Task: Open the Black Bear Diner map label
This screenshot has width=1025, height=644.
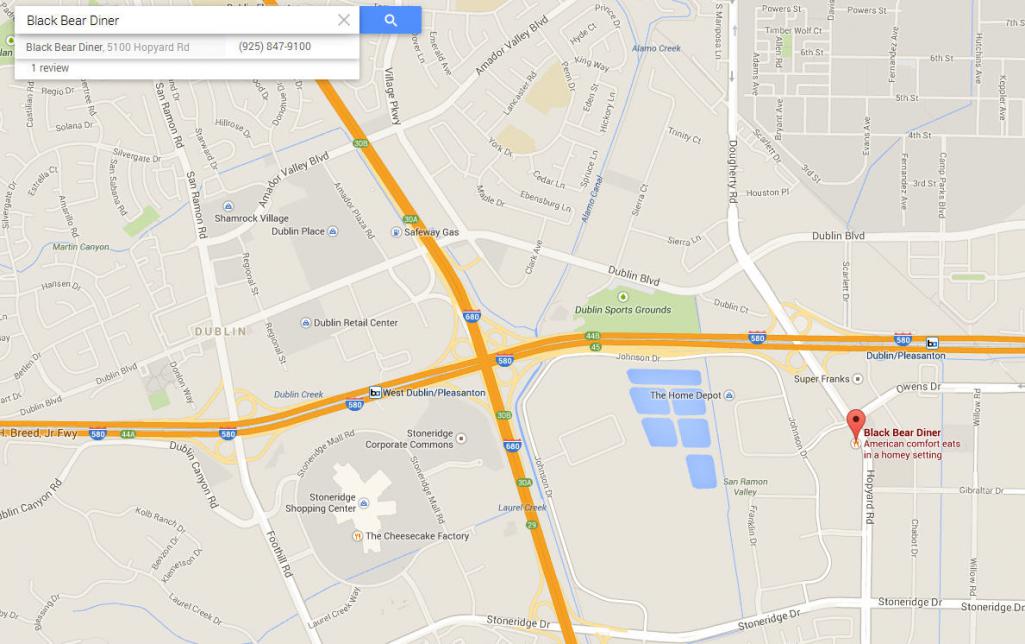Action: pos(901,433)
